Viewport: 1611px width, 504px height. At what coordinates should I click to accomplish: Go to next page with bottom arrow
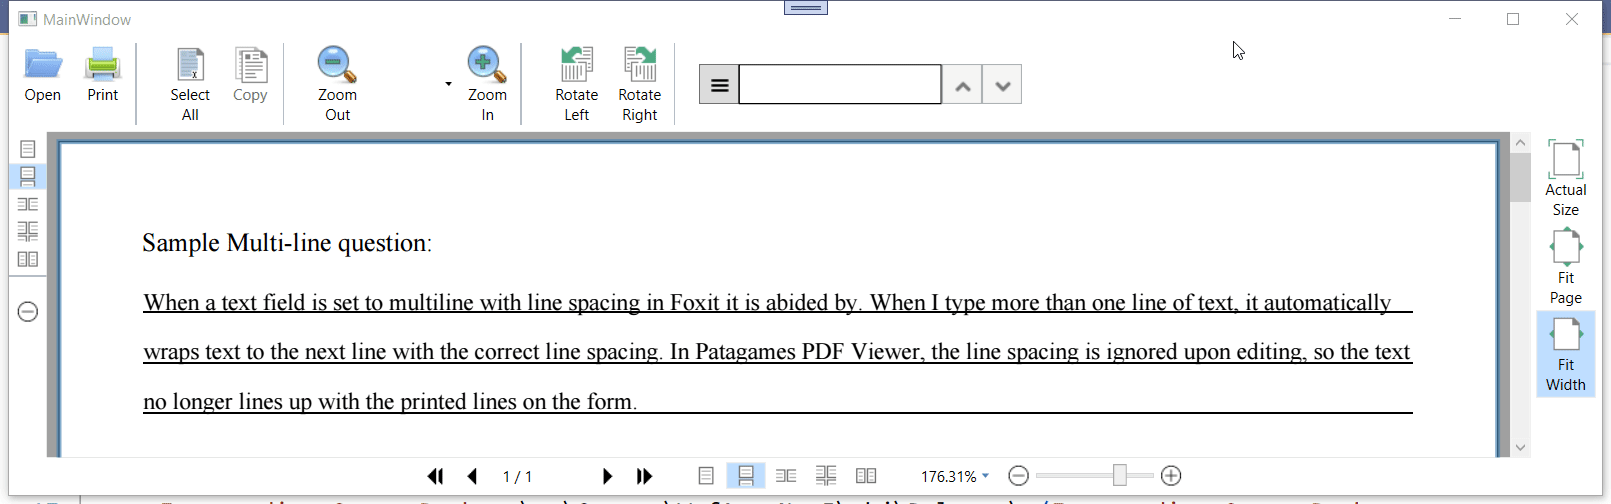tap(607, 476)
